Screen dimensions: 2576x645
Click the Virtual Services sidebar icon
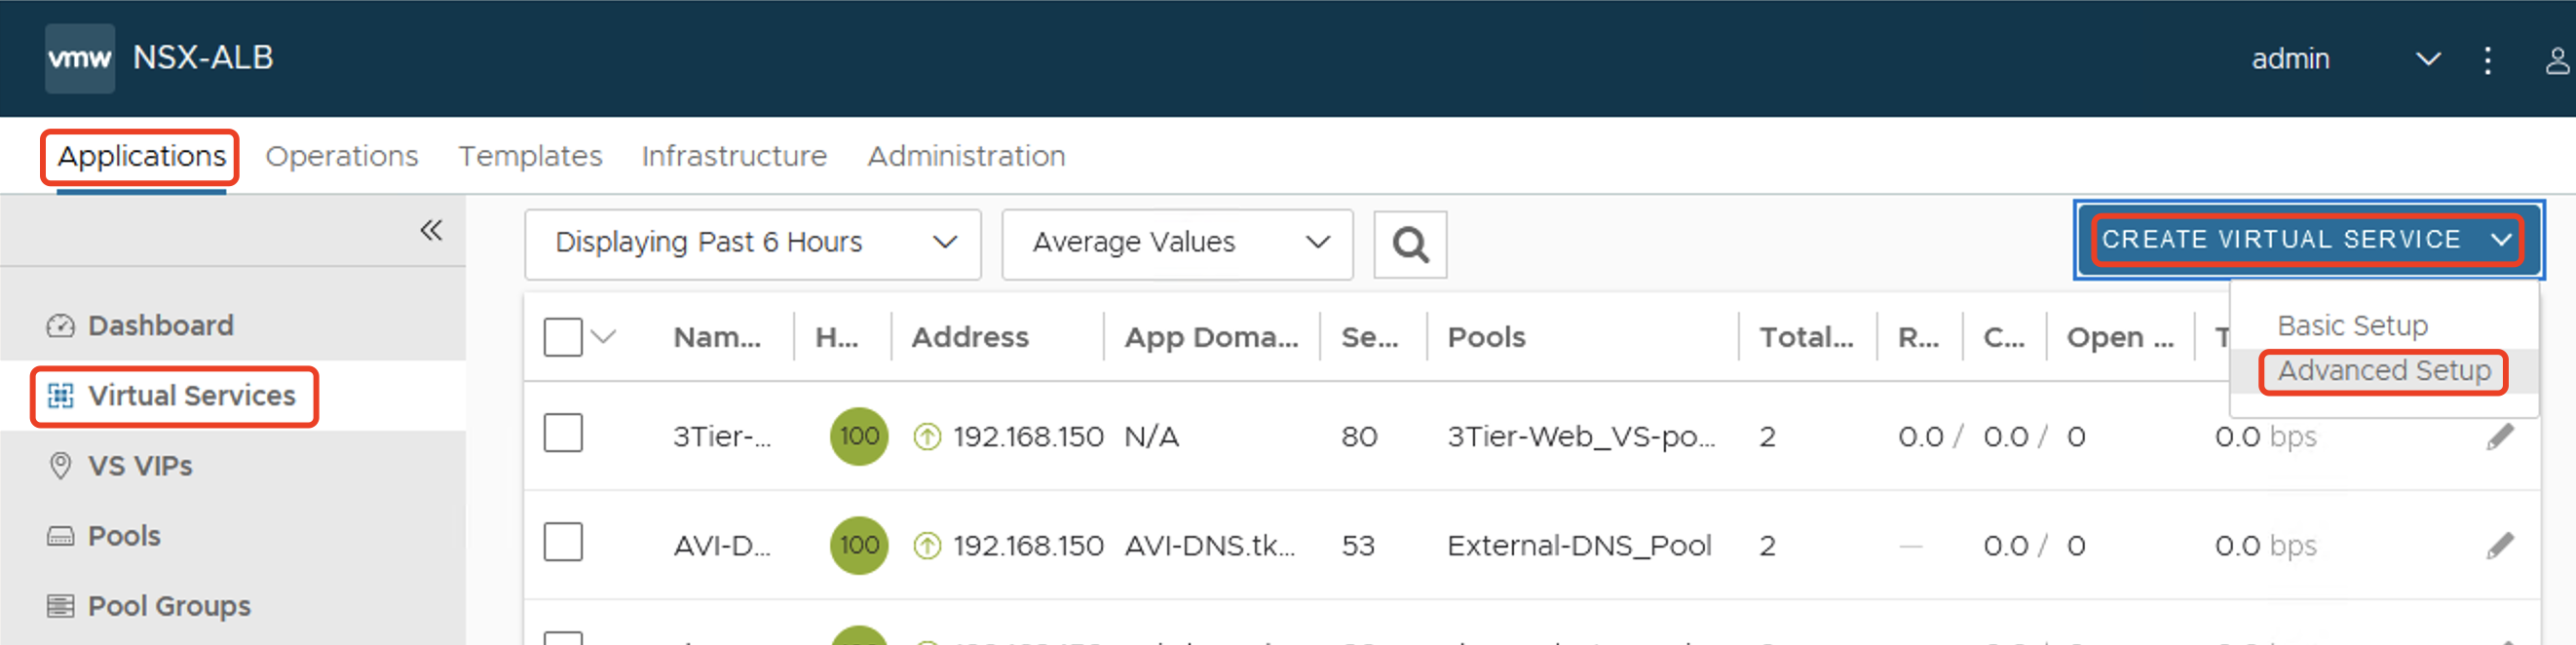(x=60, y=396)
